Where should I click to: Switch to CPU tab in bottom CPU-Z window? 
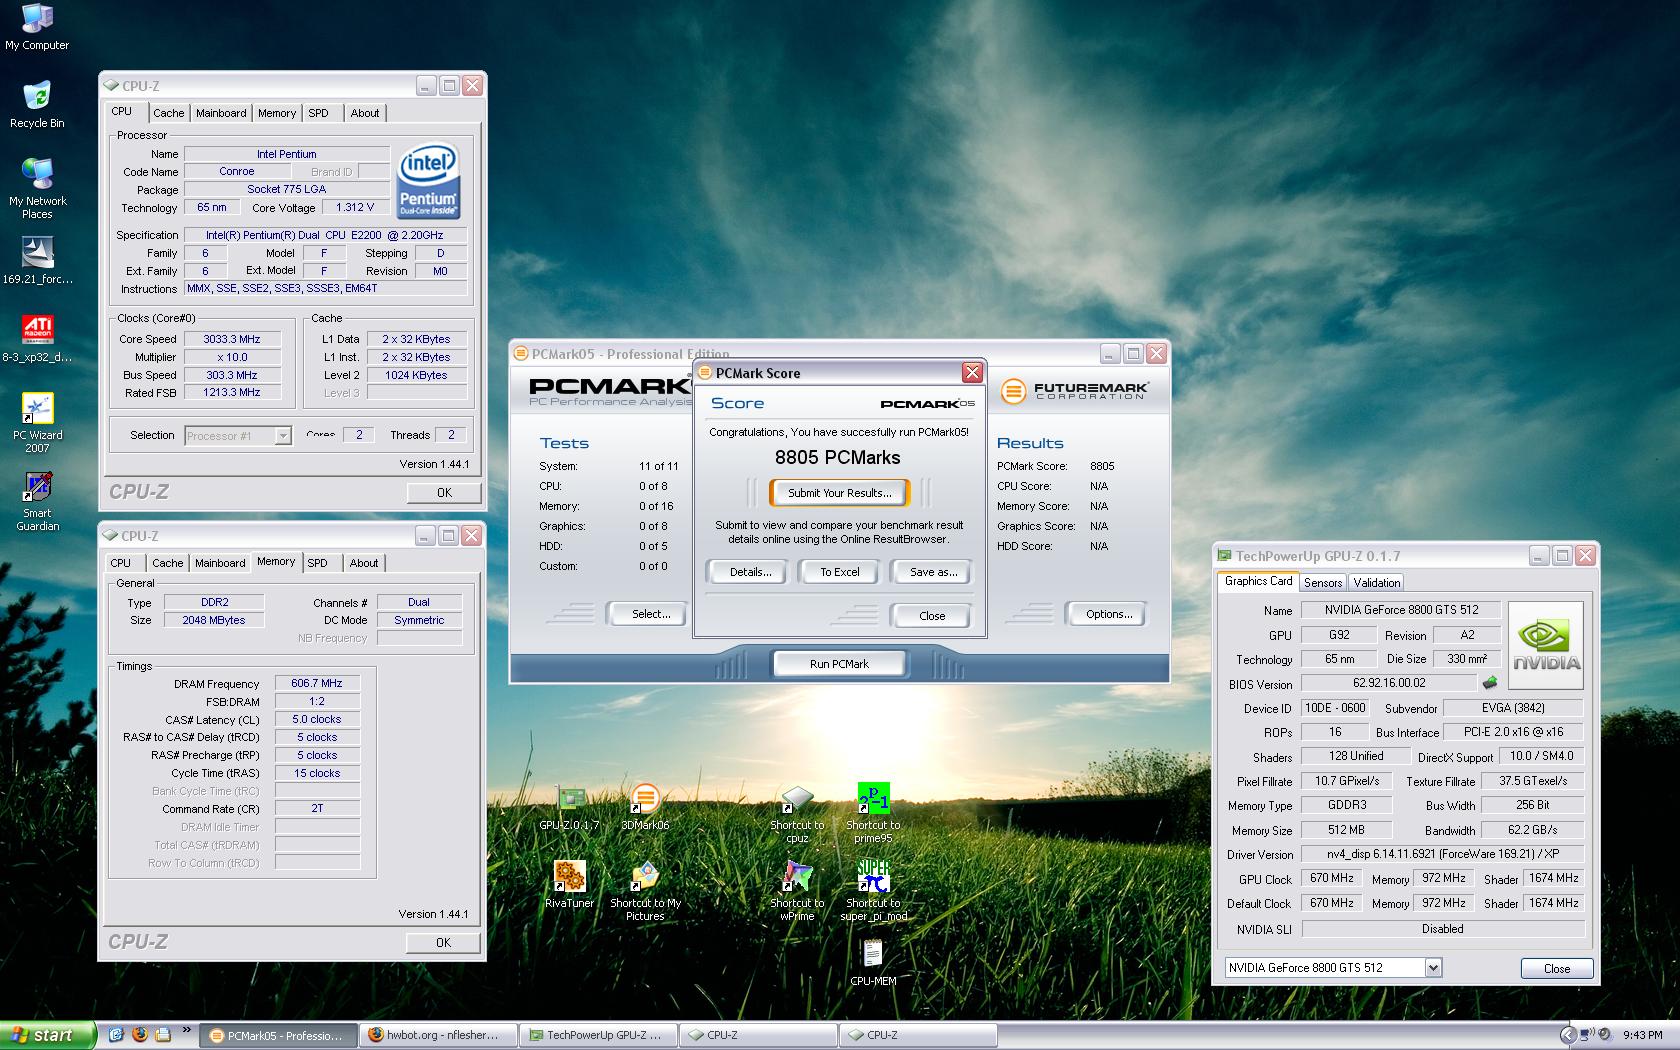pyautogui.click(x=121, y=563)
